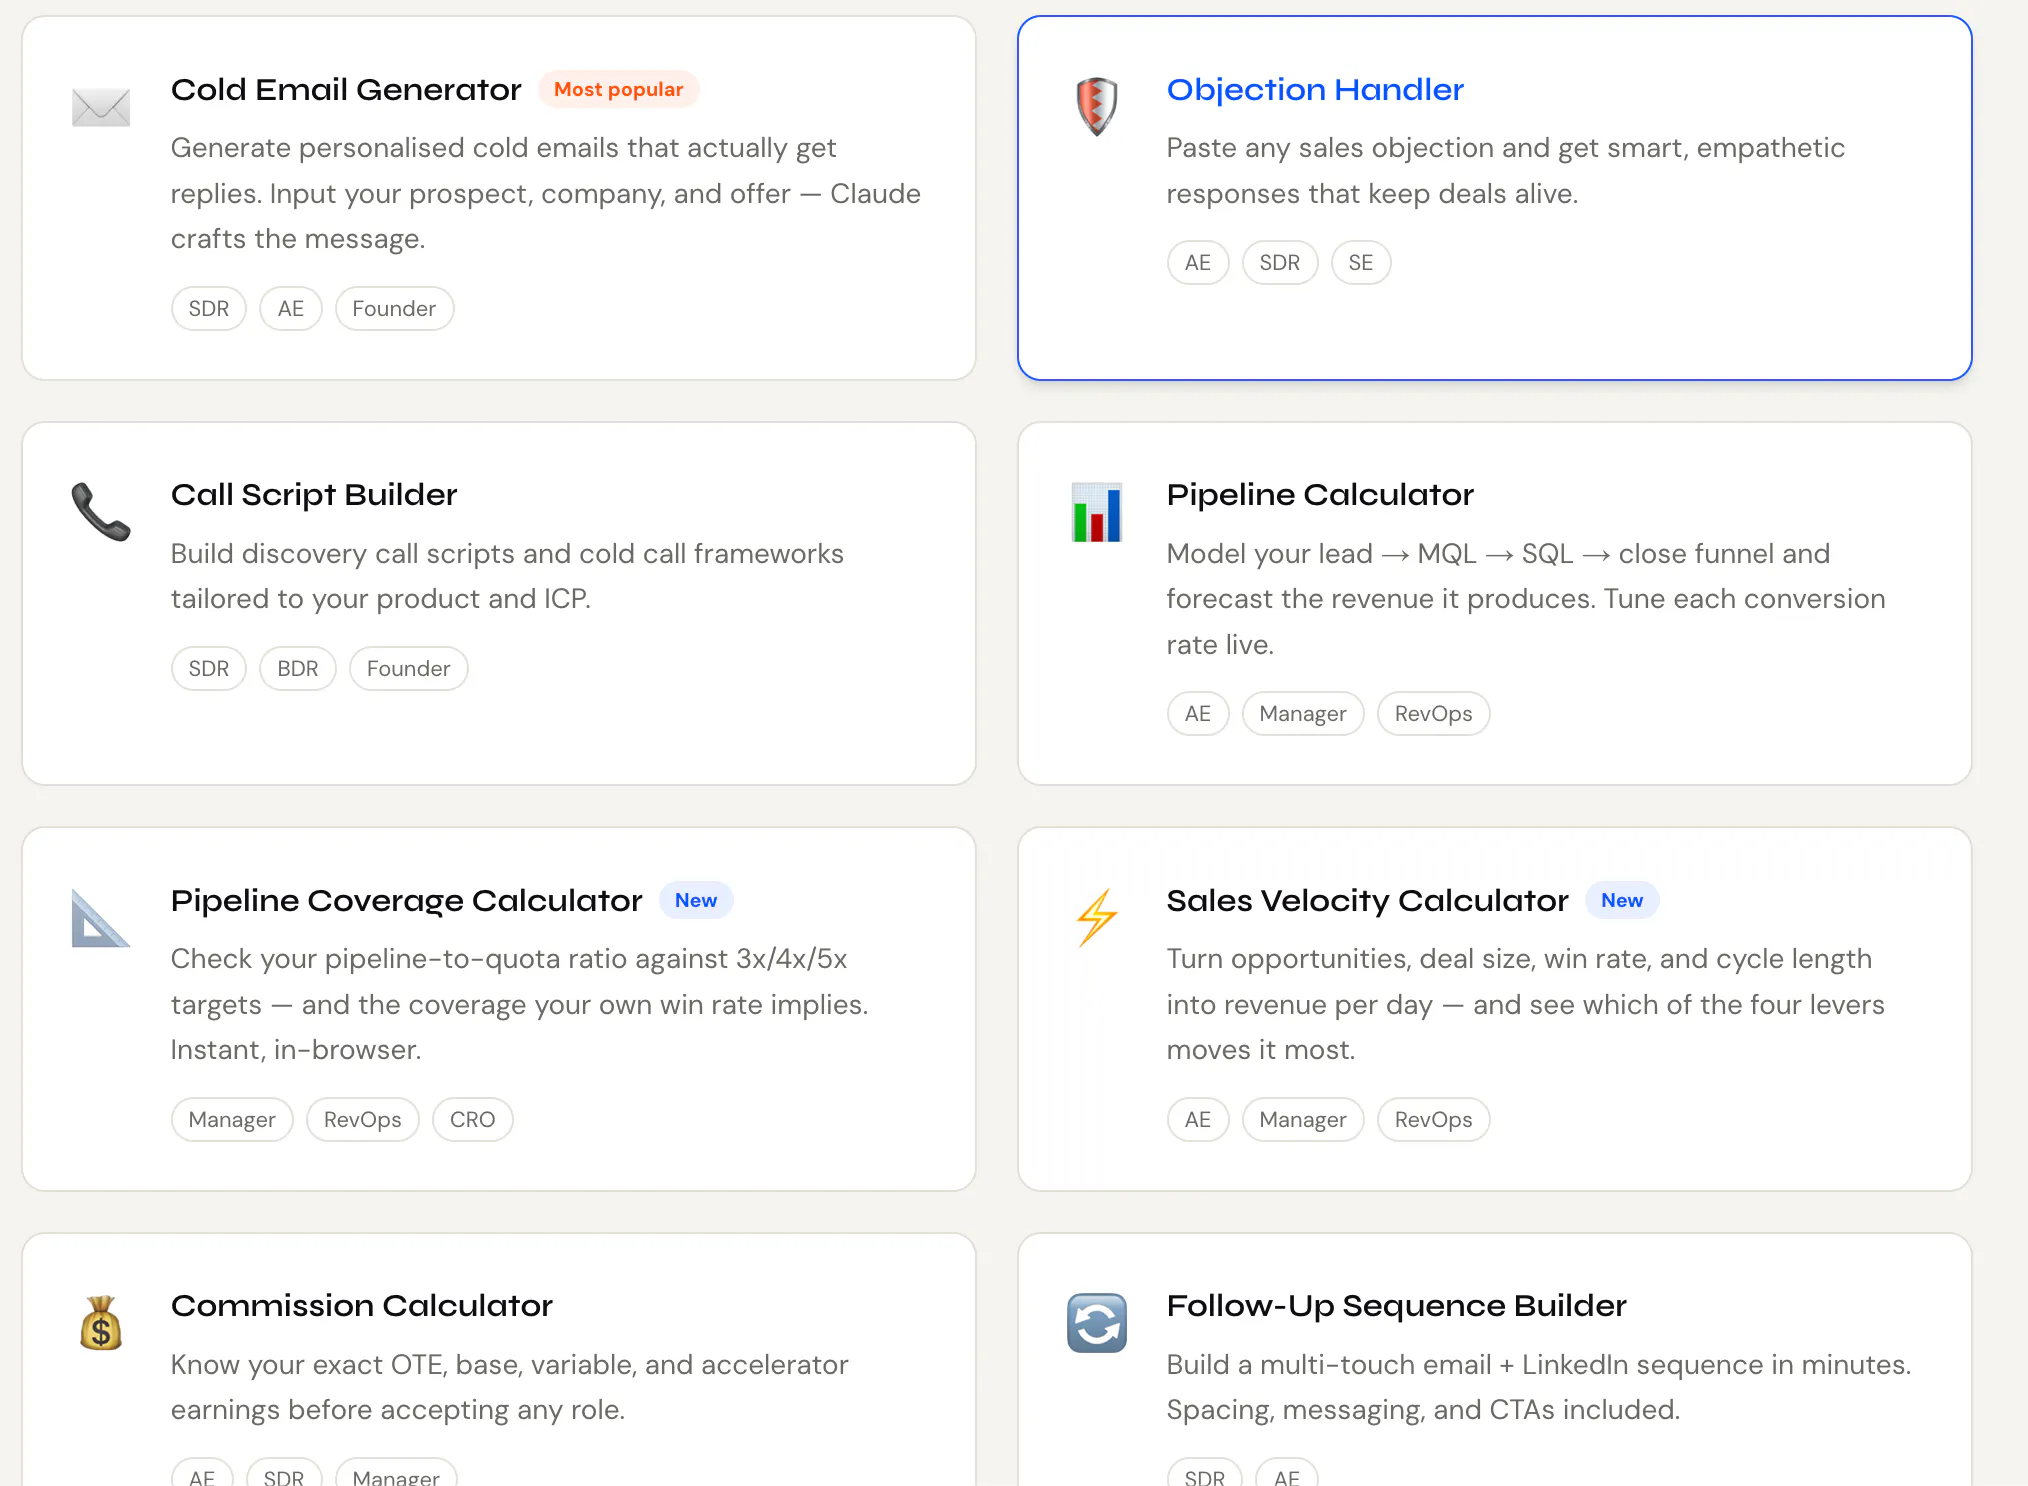Click the lightning bolt Sales Velocity icon
The width and height of the screenshot is (2028, 1486).
coord(1096,917)
